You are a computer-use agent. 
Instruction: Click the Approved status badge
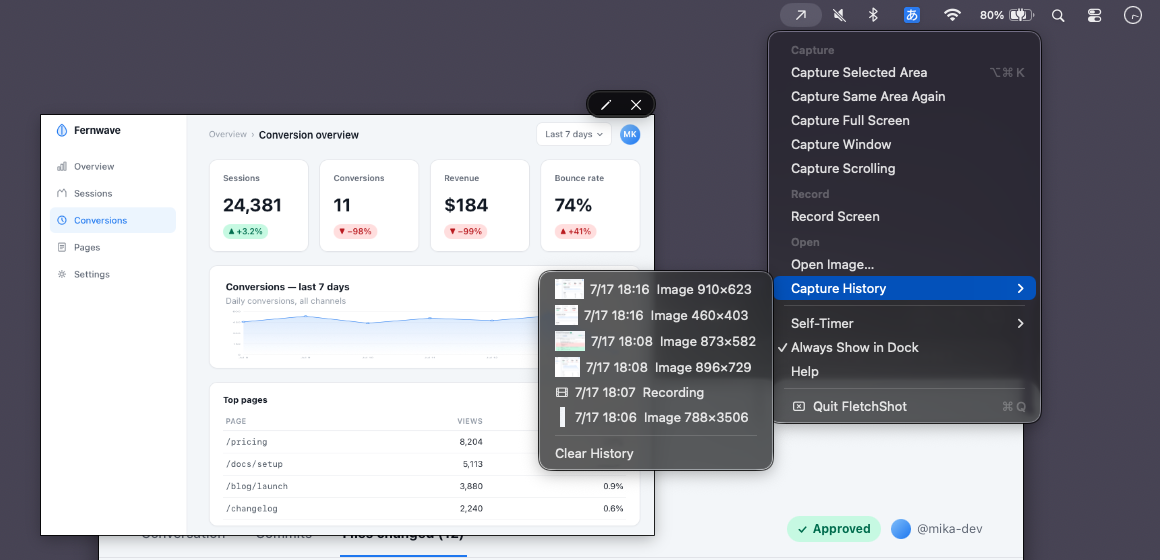[834, 529]
